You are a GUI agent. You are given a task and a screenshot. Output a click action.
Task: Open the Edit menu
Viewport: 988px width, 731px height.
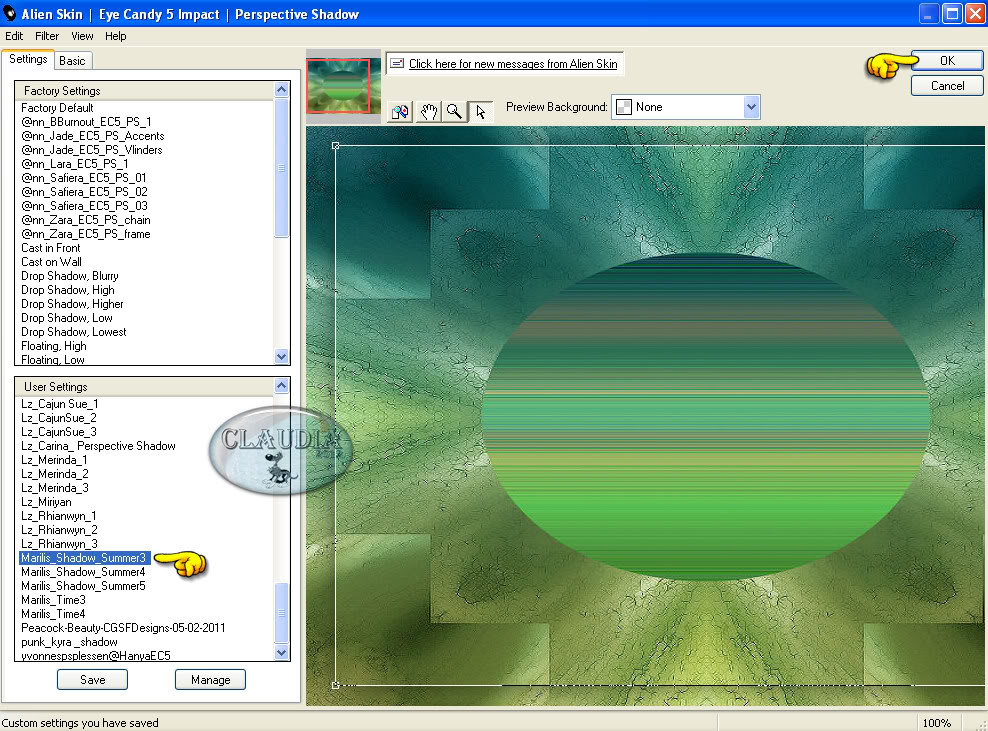[x=14, y=36]
